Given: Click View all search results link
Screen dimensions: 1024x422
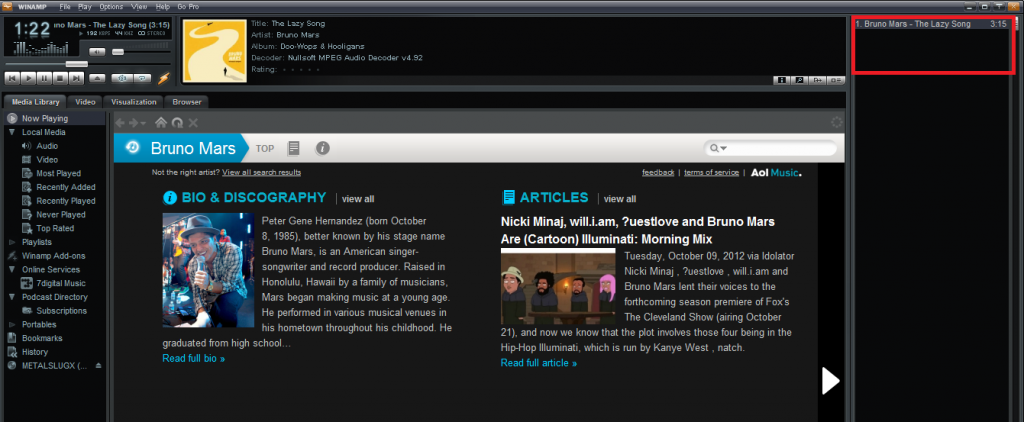Looking at the screenshot, I should pos(261,172).
